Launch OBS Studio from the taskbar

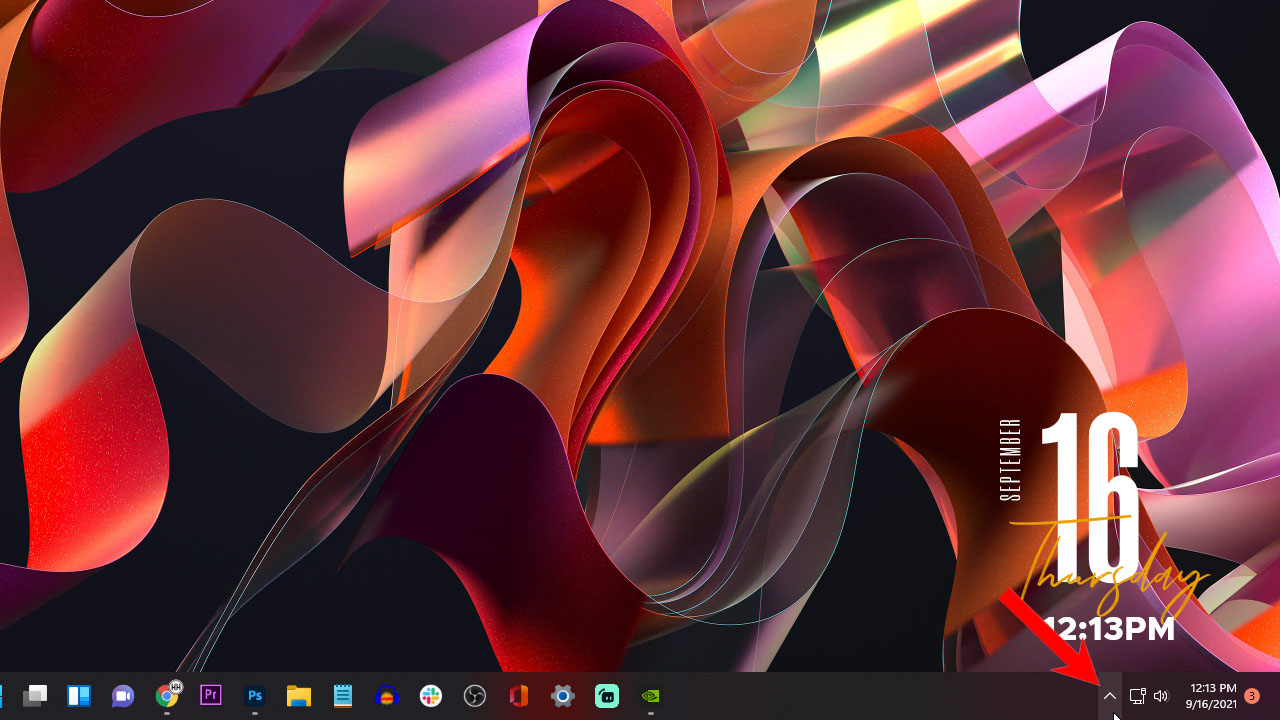coord(474,695)
